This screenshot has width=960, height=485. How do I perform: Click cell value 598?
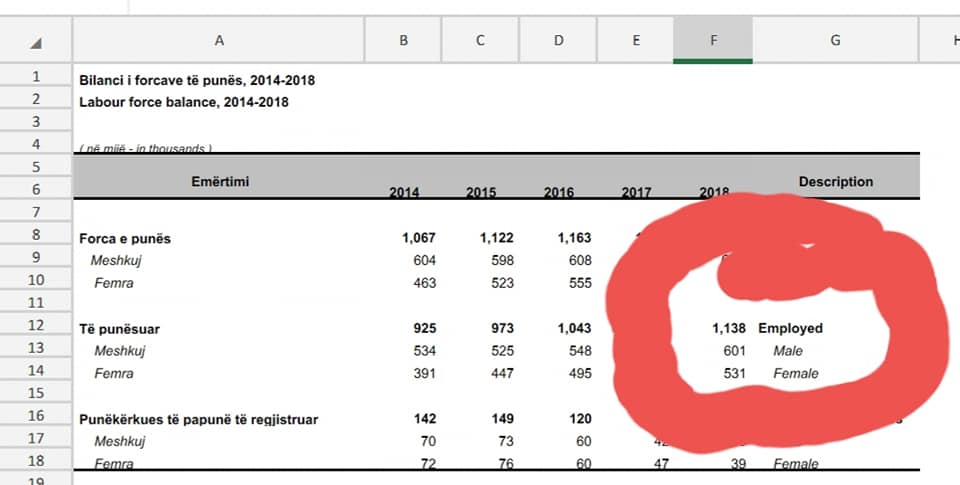pos(502,260)
